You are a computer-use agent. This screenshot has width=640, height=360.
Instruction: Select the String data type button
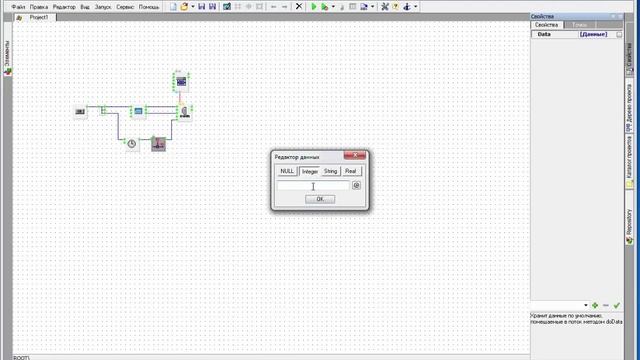pos(331,171)
